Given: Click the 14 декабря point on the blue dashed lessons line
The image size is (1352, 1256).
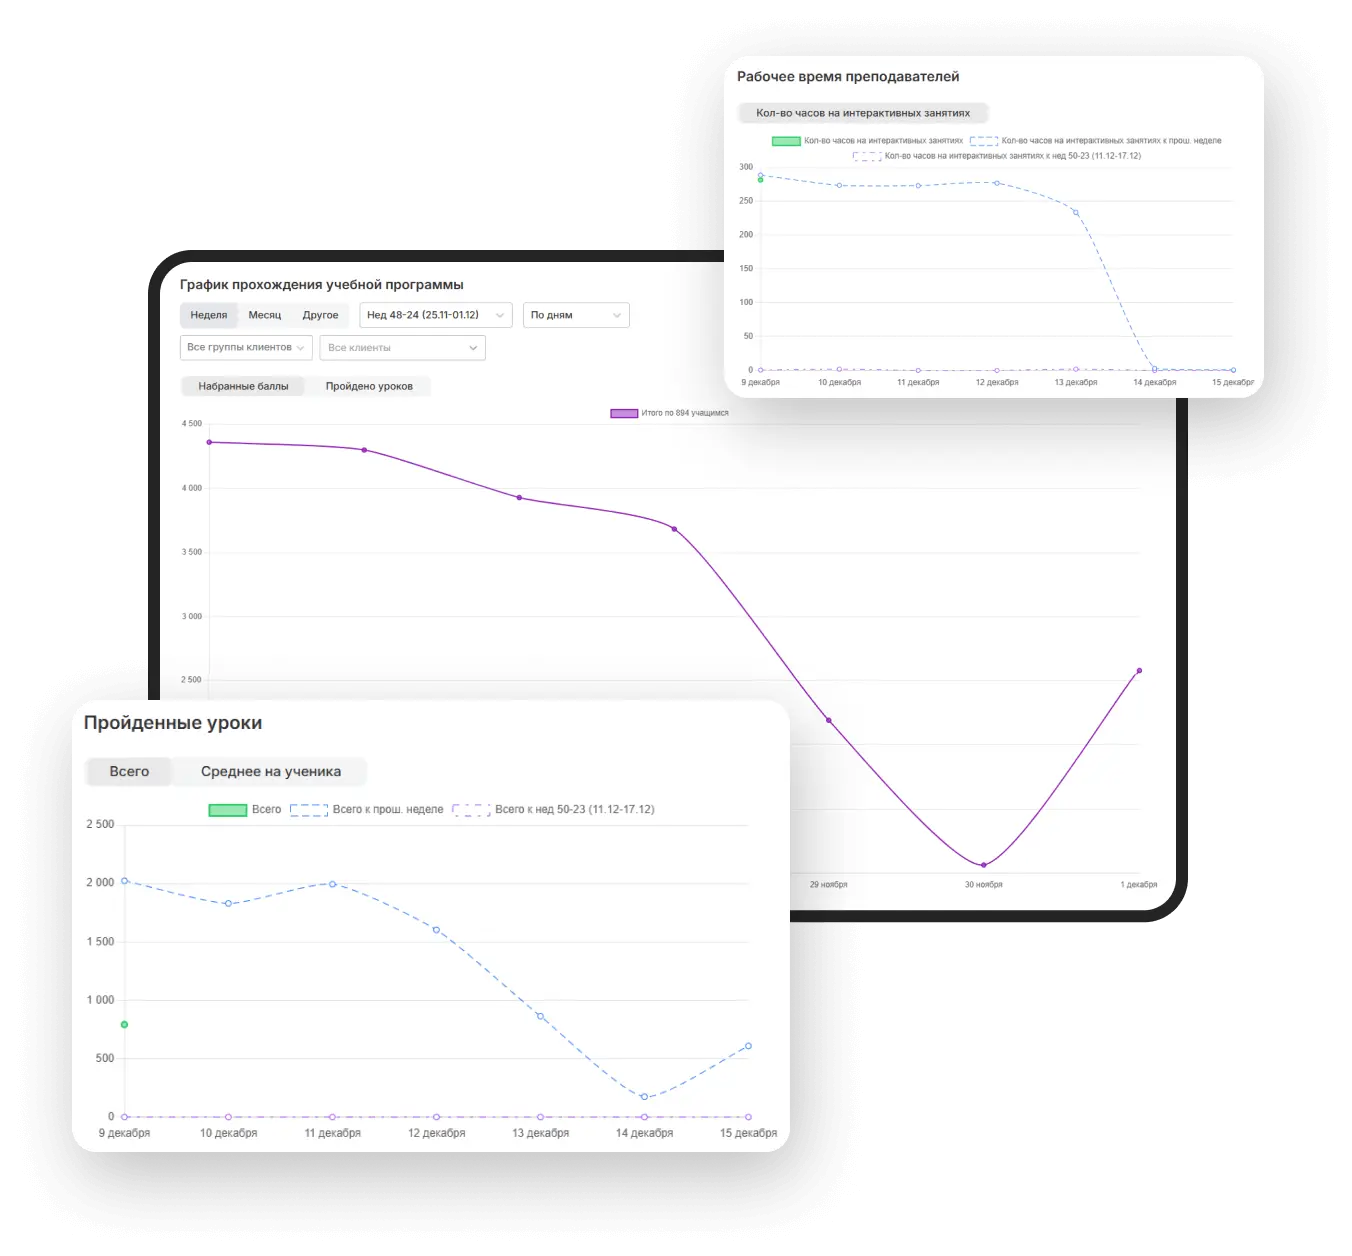Looking at the screenshot, I should coord(644,1097).
